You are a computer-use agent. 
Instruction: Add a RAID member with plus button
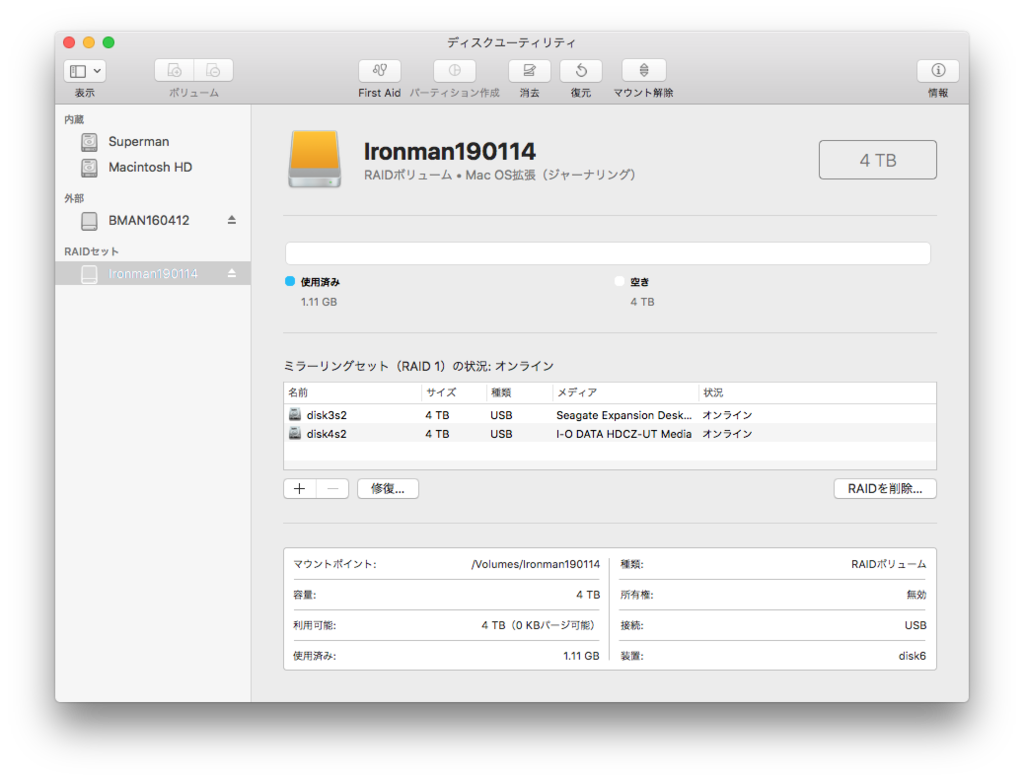tap(300, 488)
